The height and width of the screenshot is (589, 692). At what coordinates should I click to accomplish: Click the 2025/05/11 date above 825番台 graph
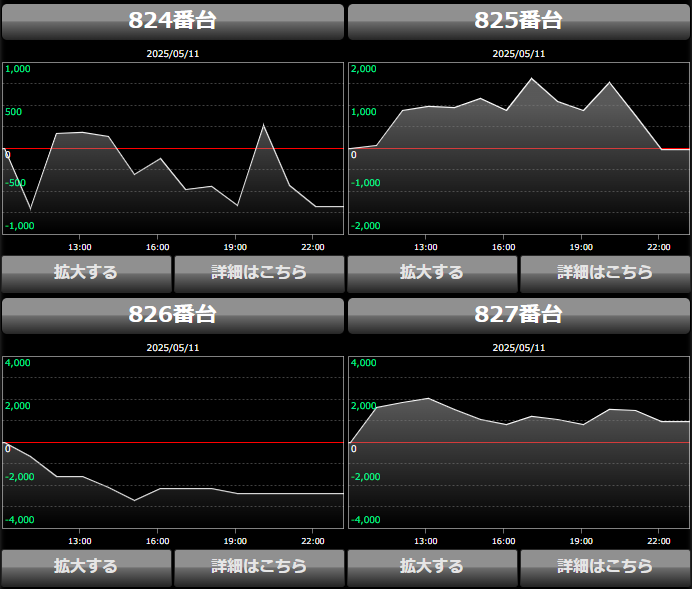pyautogui.click(x=519, y=54)
